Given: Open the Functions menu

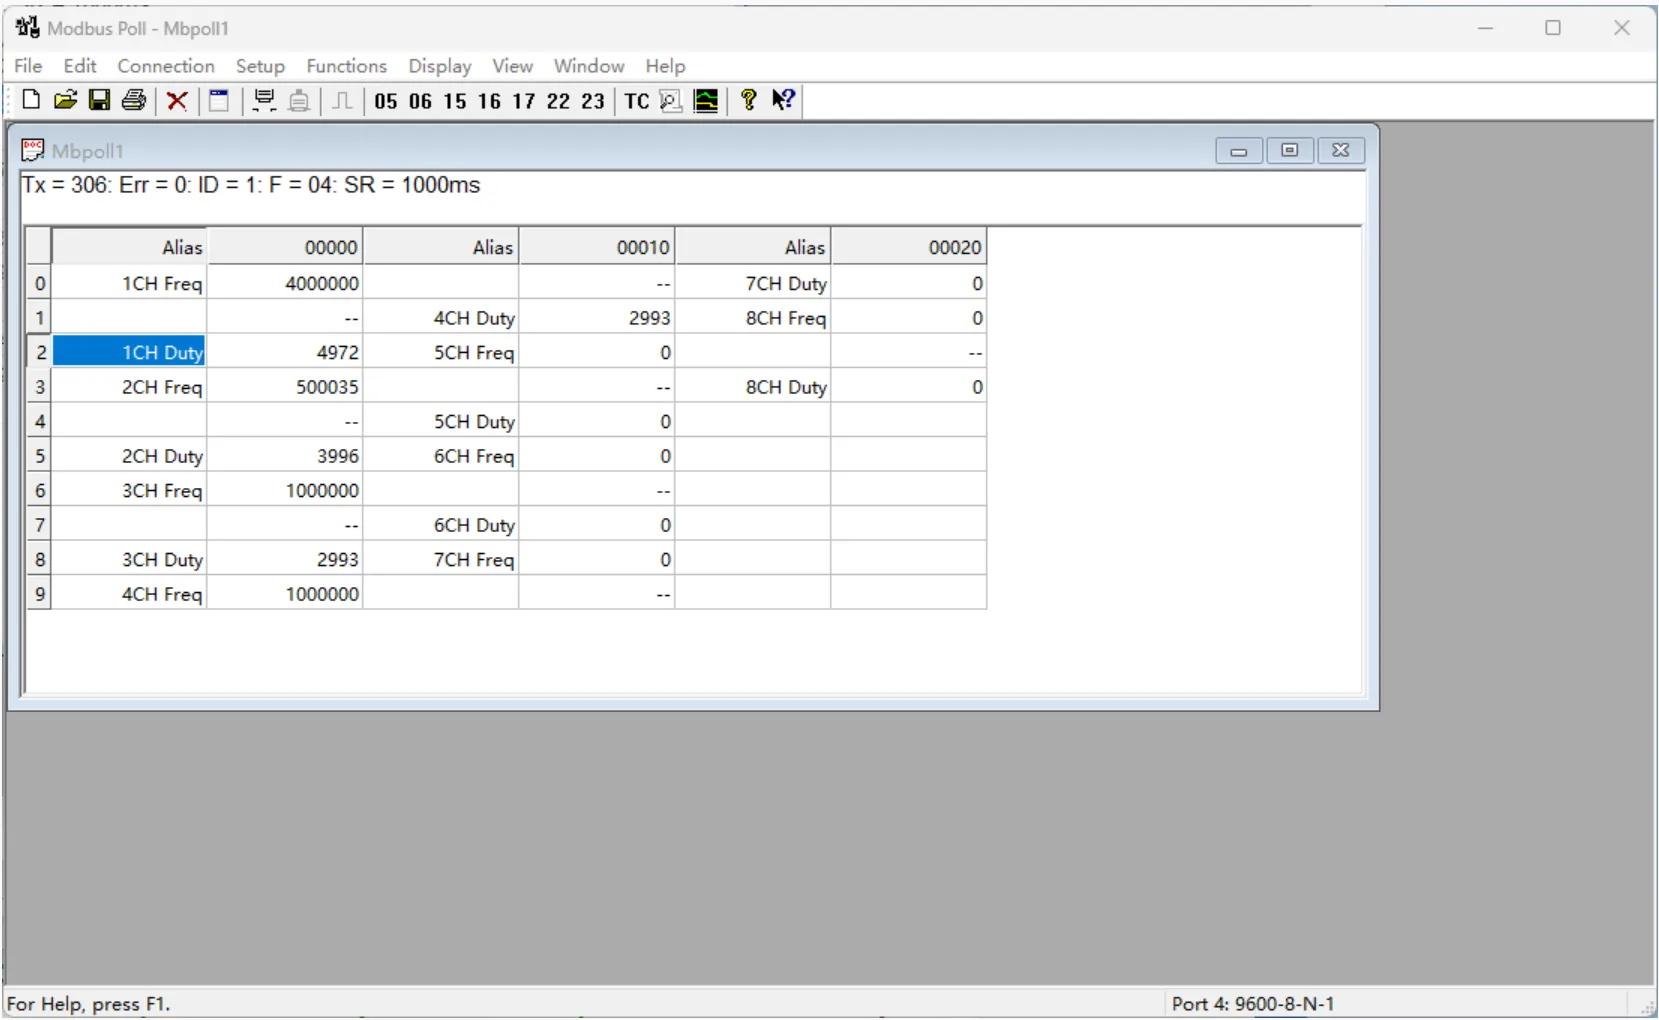Looking at the screenshot, I should coord(346,66).
